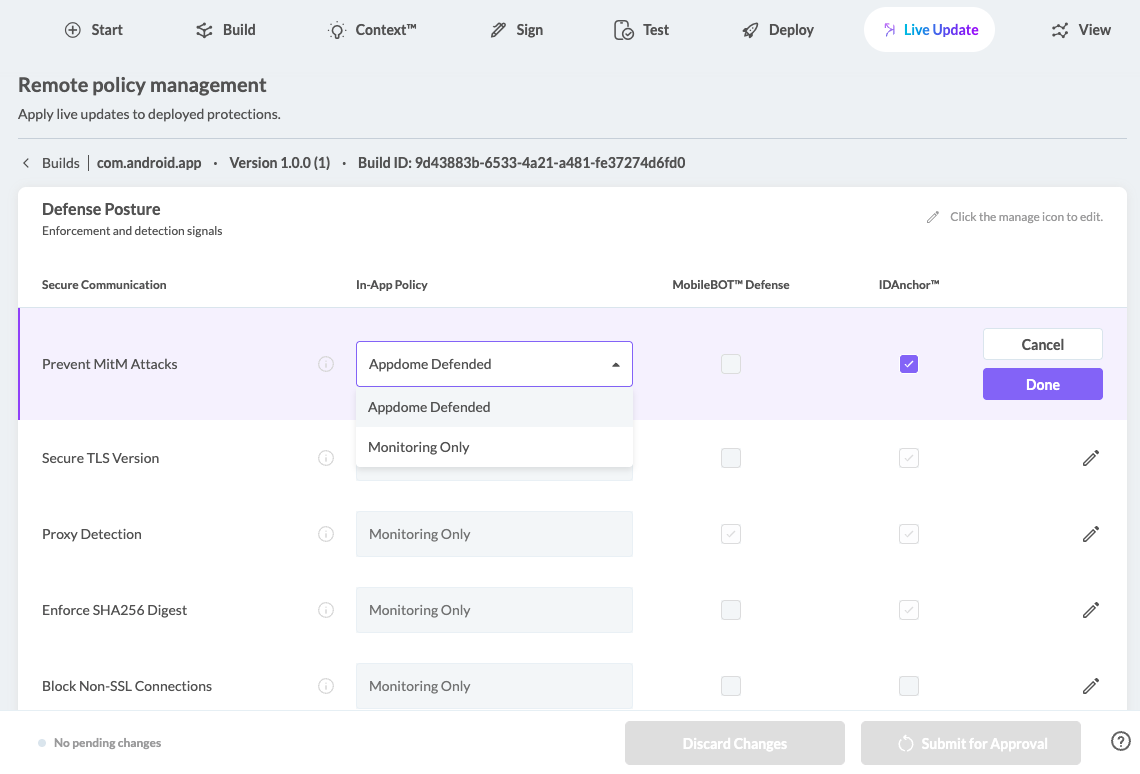This screenshot has height=774, width=1140.
Task: Click the edit pencil for Enforce SHA256 Digest
Action: point(1090,610)
